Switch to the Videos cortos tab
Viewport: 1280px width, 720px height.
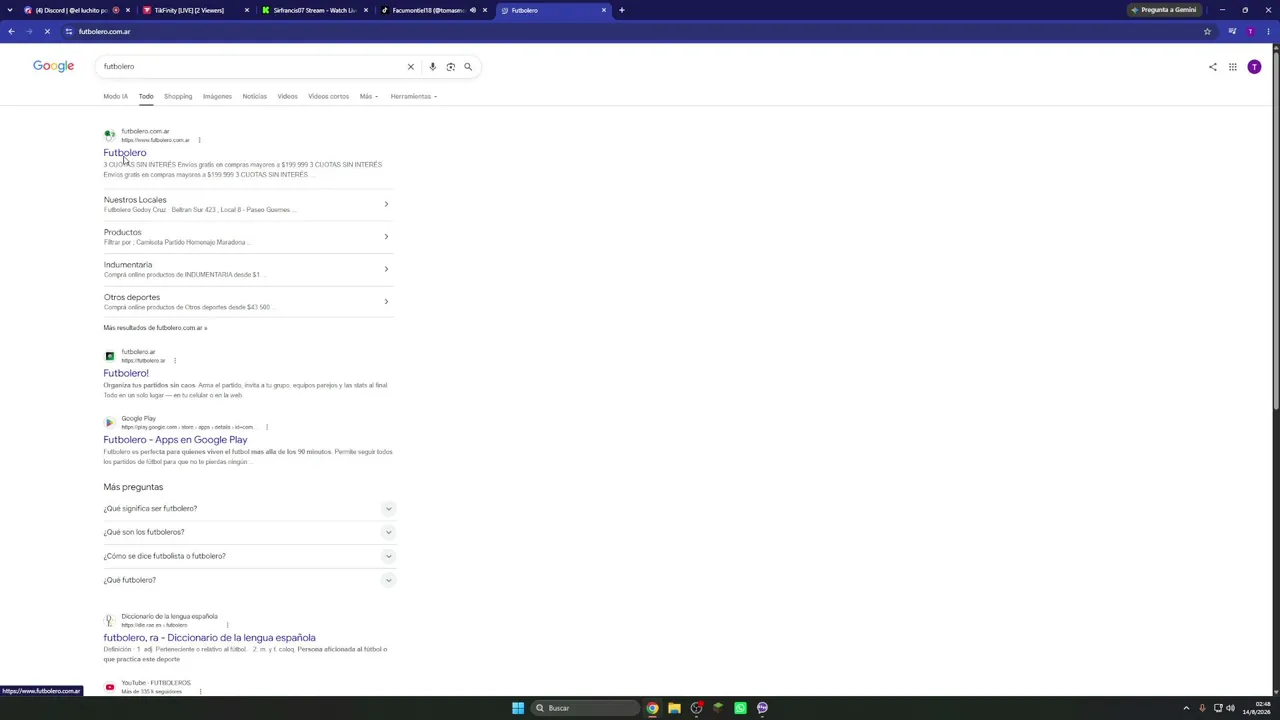coord(328,96)
